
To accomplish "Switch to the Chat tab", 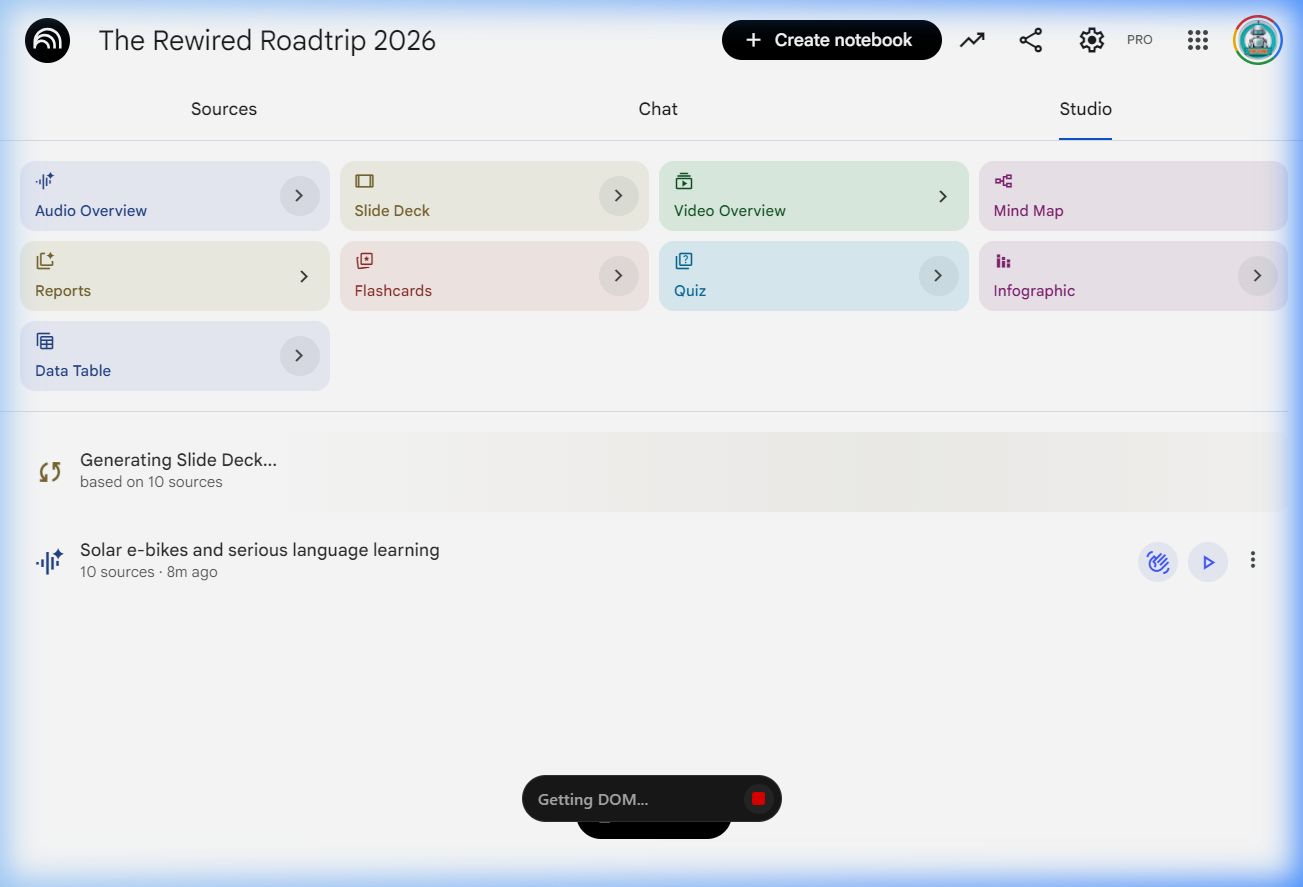I will (x=658, y=109).
